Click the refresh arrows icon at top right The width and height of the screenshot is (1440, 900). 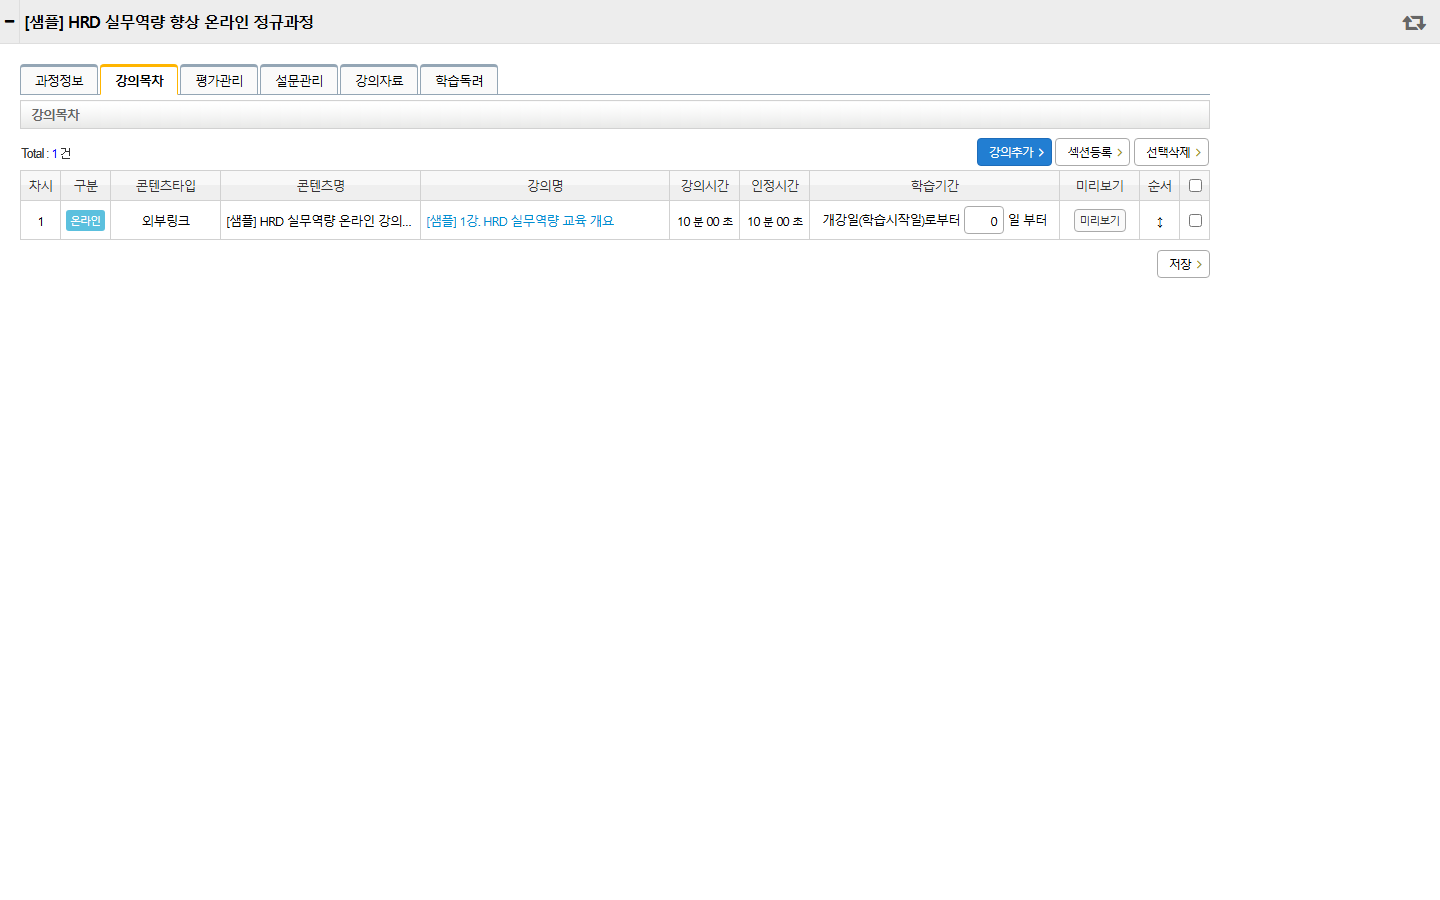1414,22
